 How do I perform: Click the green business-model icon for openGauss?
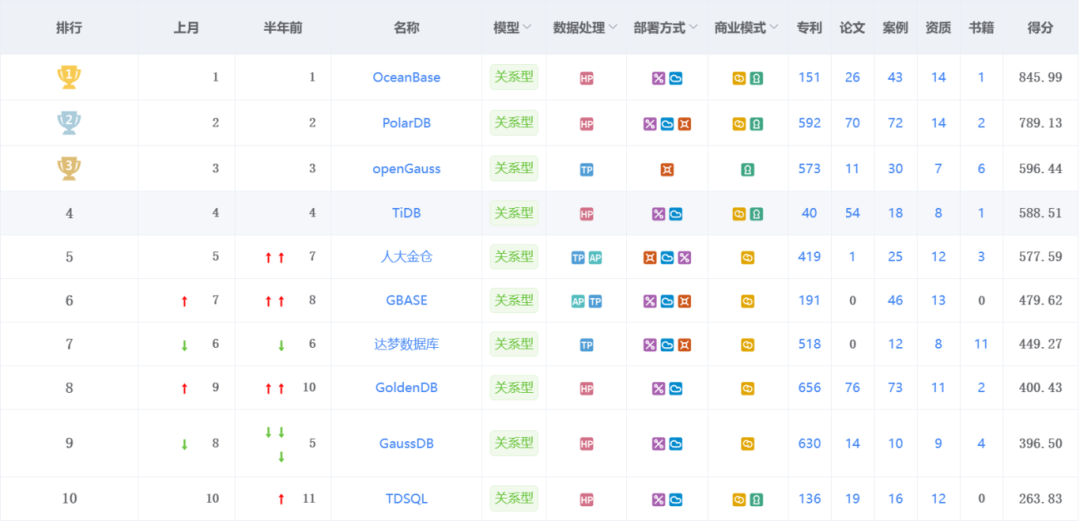click(747, 170)
